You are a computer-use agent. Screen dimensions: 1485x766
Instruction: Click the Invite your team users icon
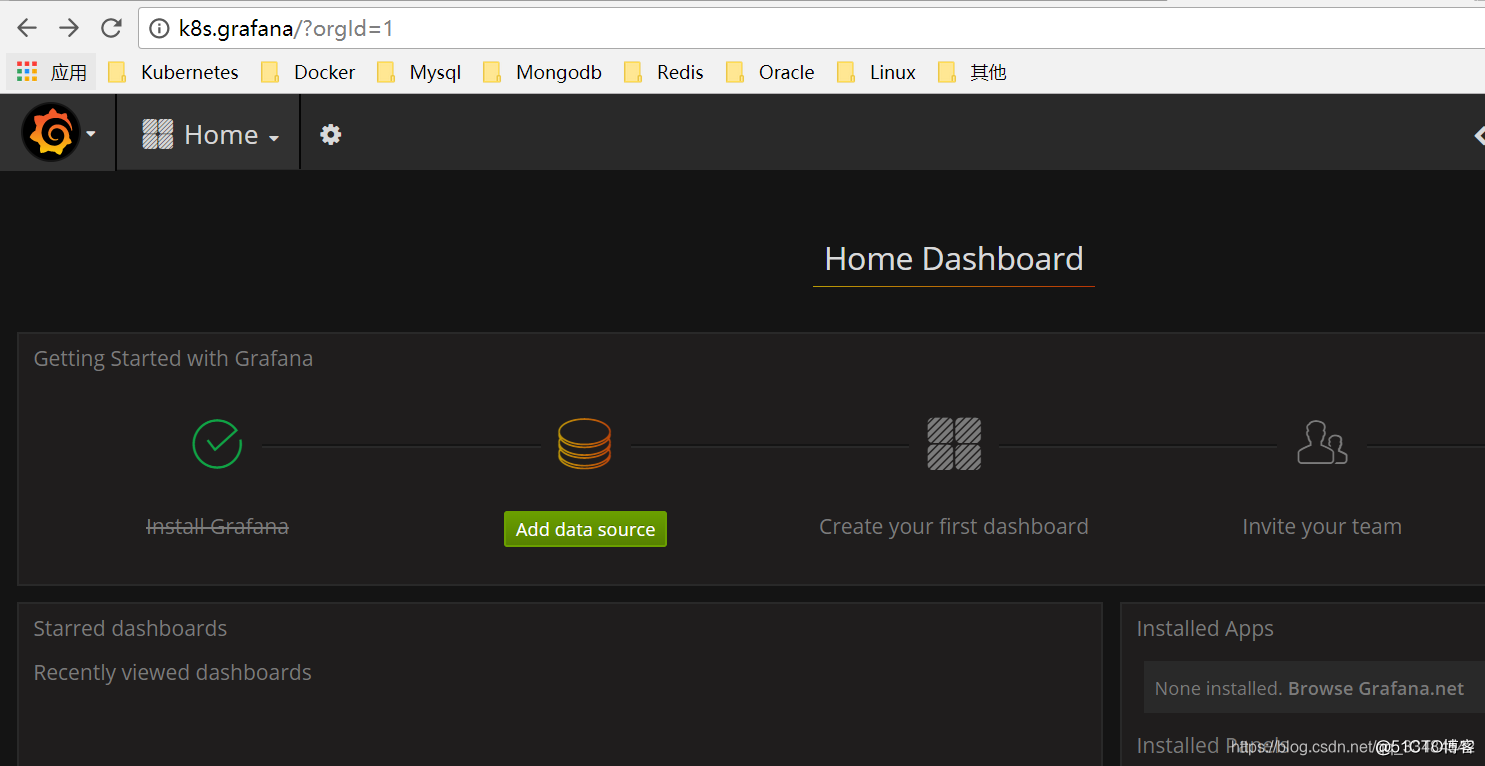coord(1322,442)
